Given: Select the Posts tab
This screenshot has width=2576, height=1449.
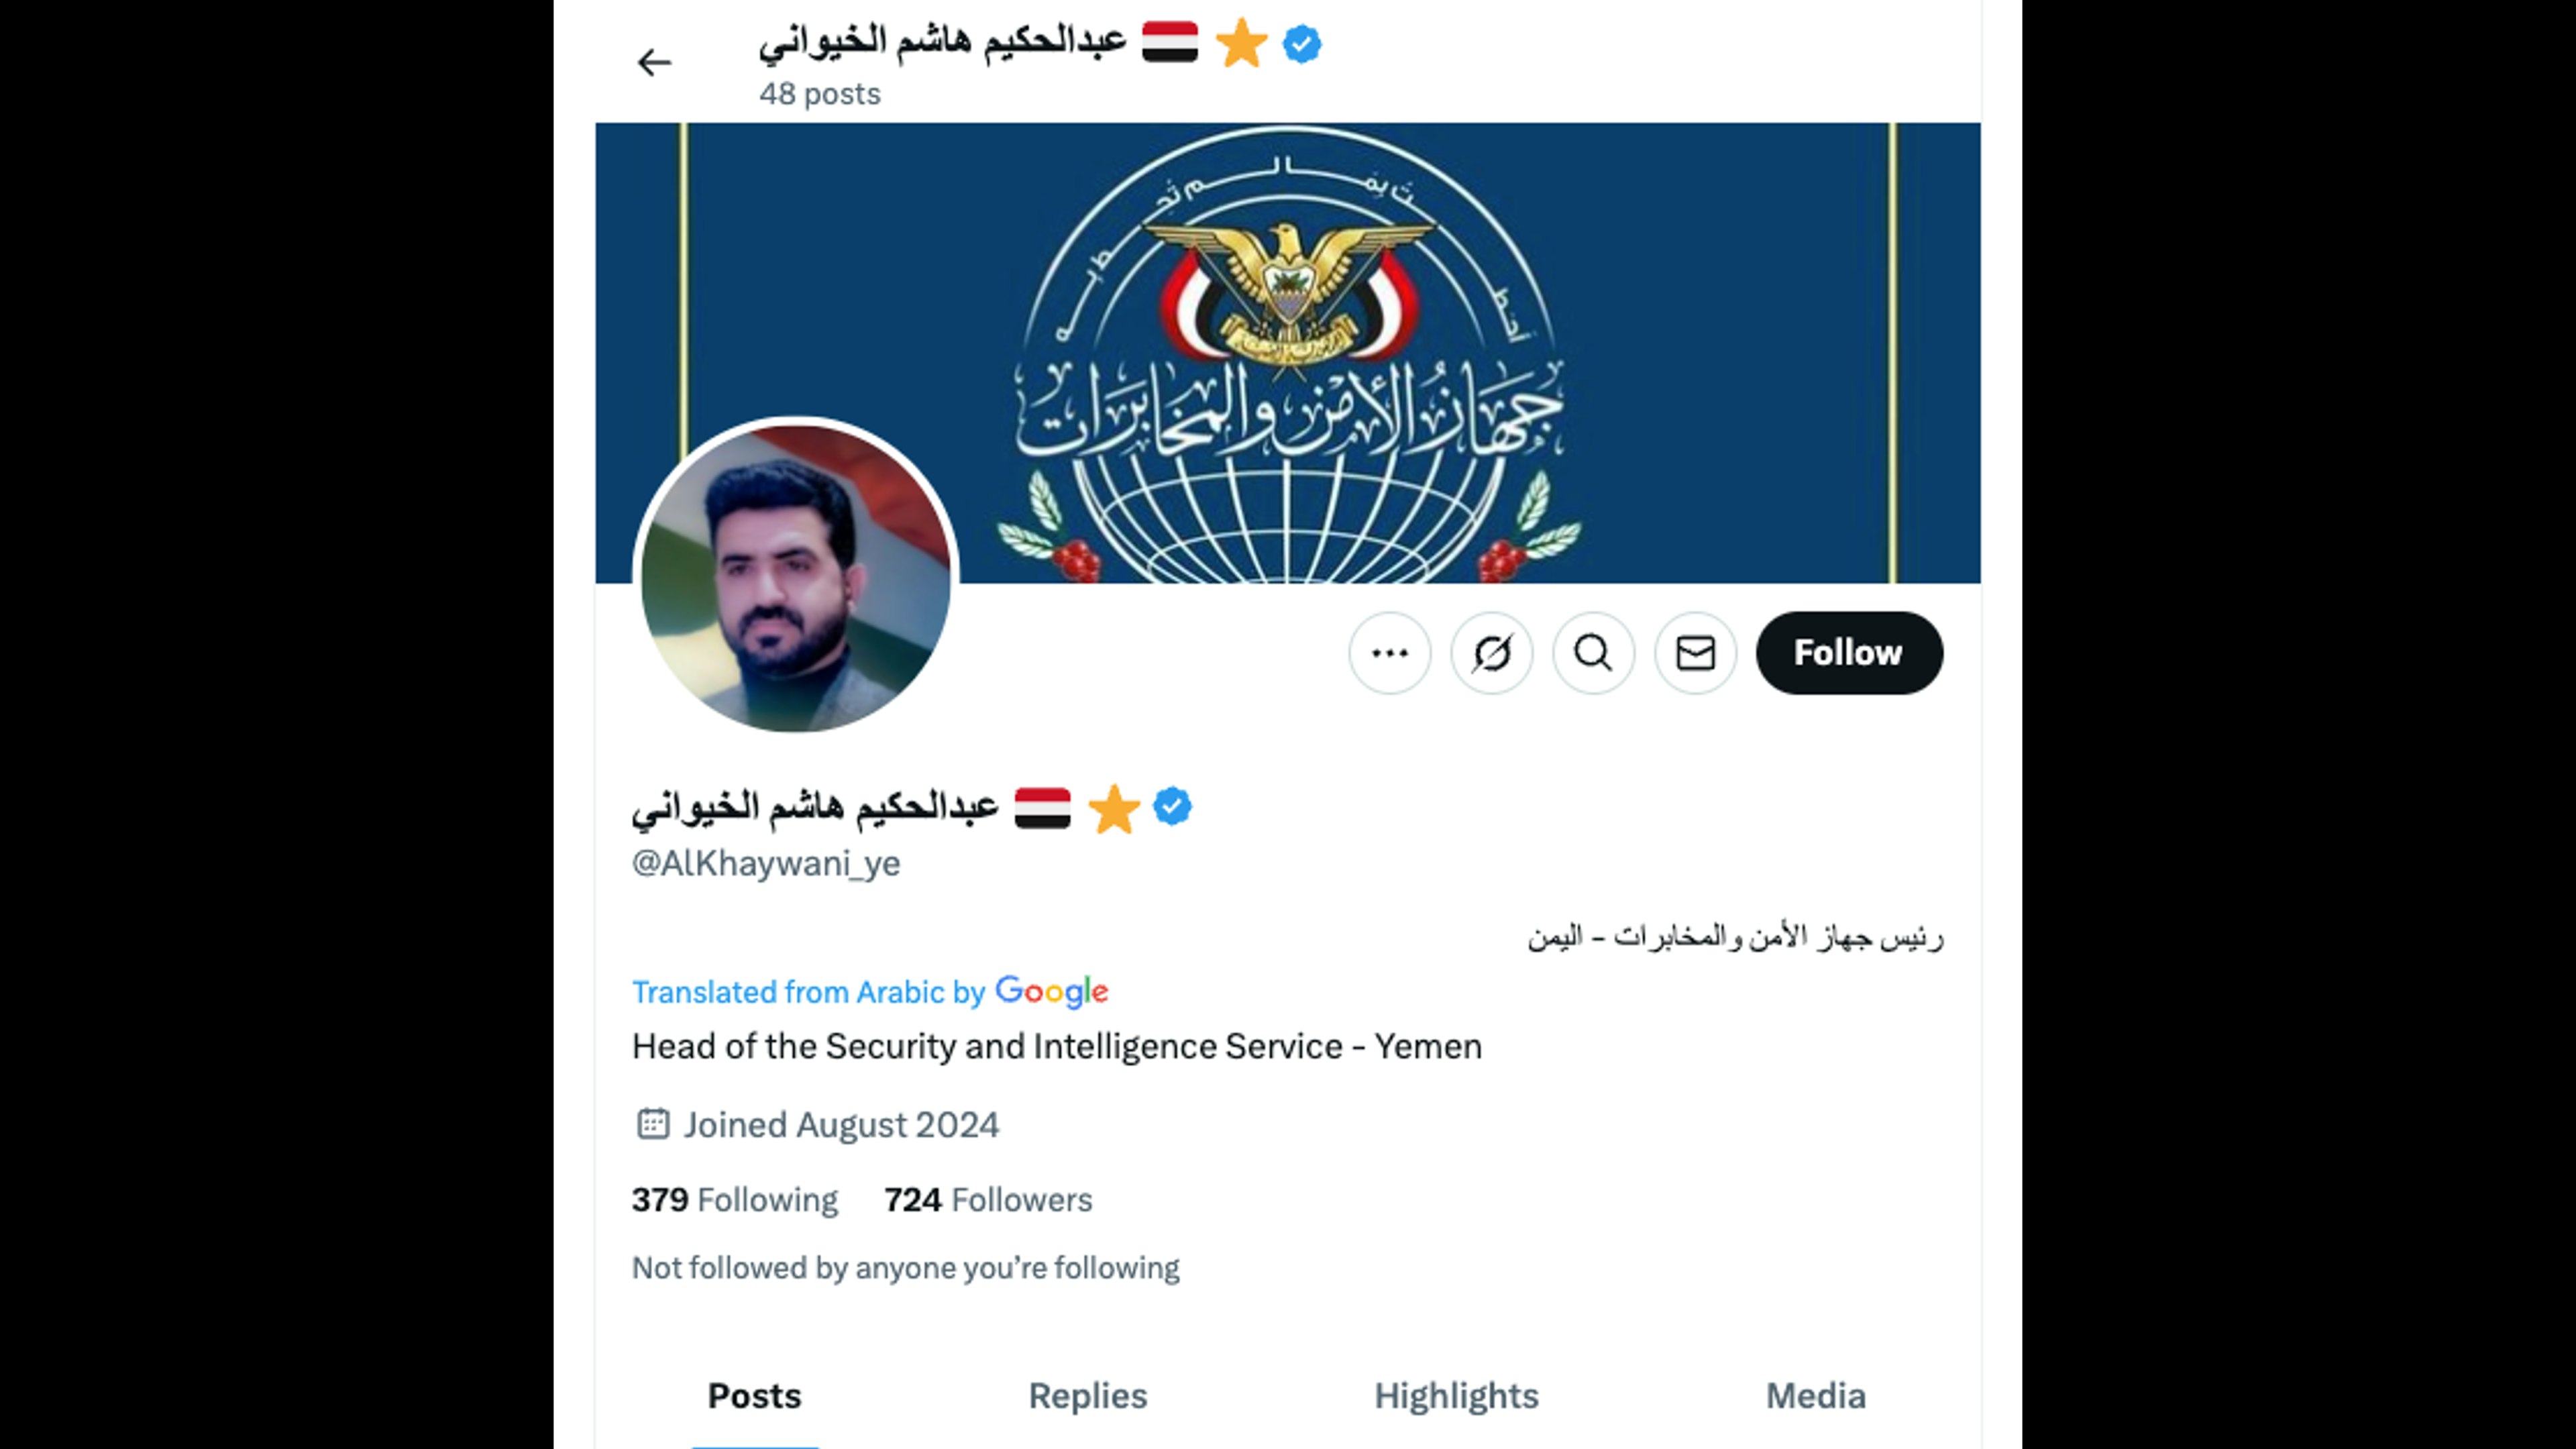Looking at the screenshot, I should tap(755, 1395).
